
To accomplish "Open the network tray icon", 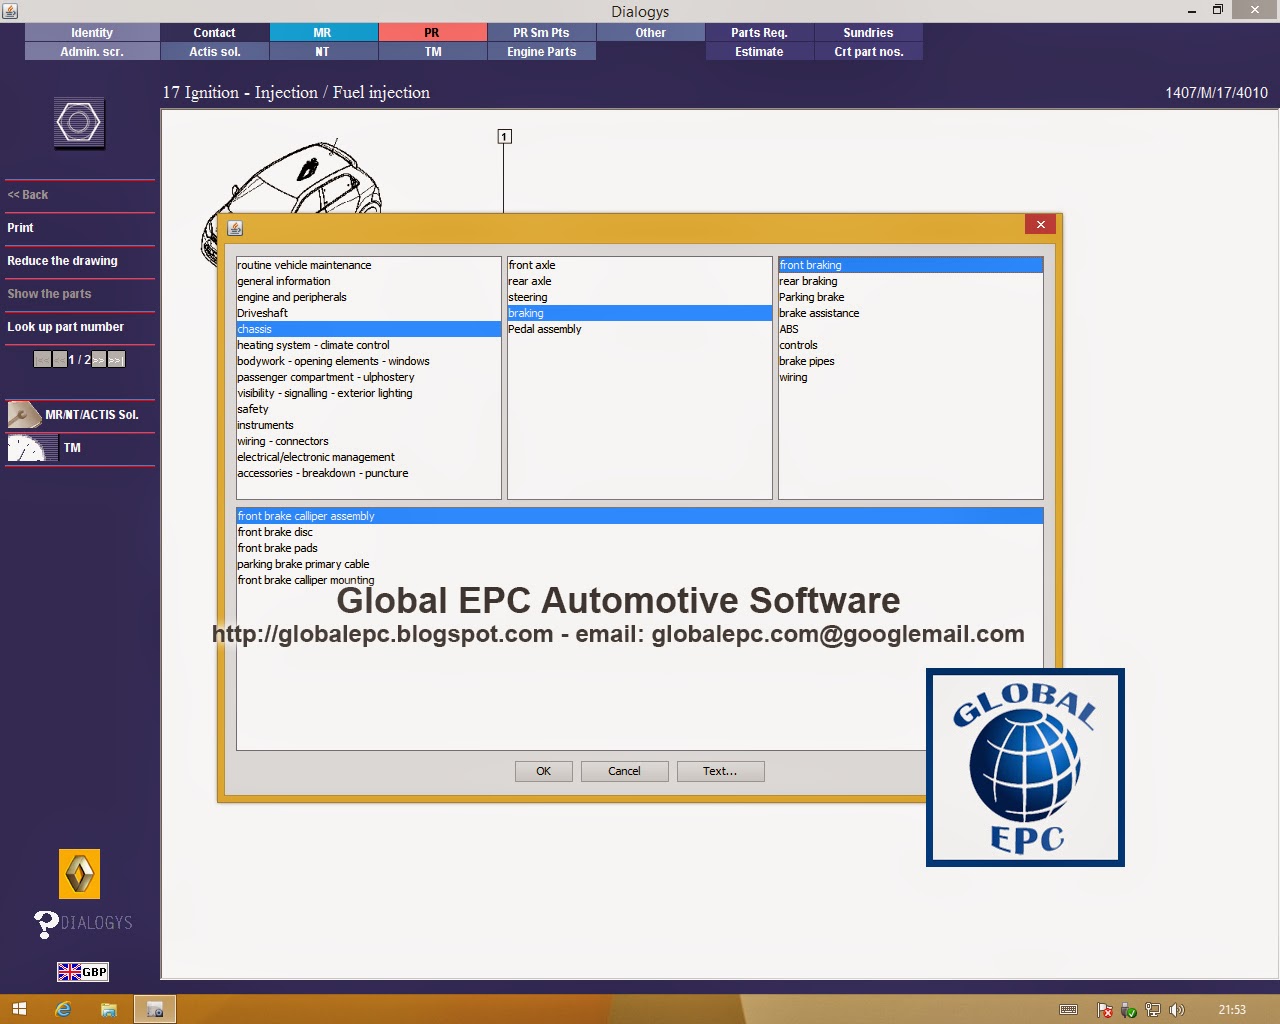I will (1153, 1010).
